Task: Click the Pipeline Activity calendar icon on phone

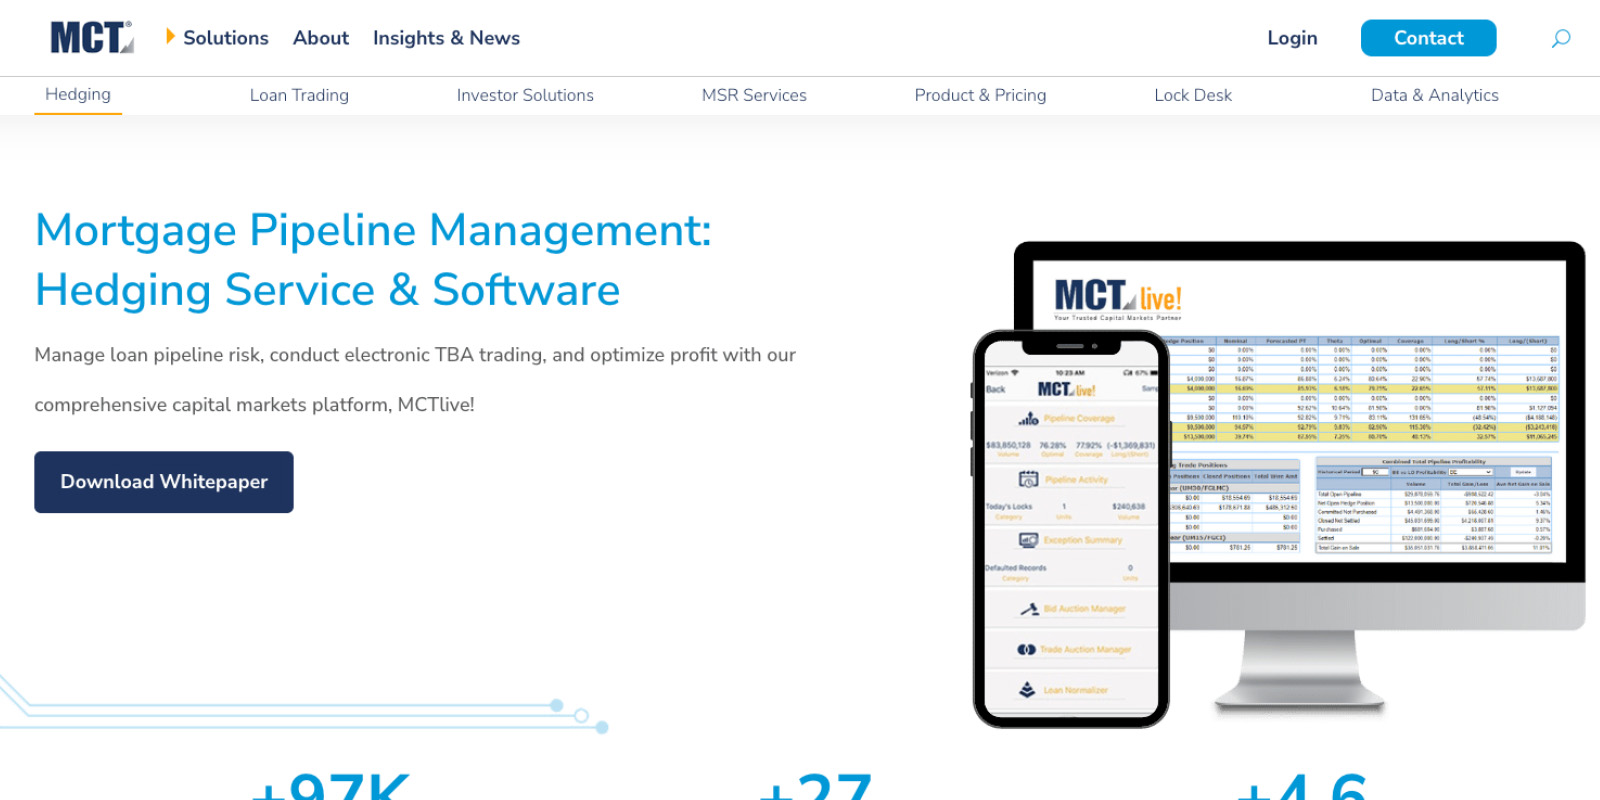Action: [1028, 479]
